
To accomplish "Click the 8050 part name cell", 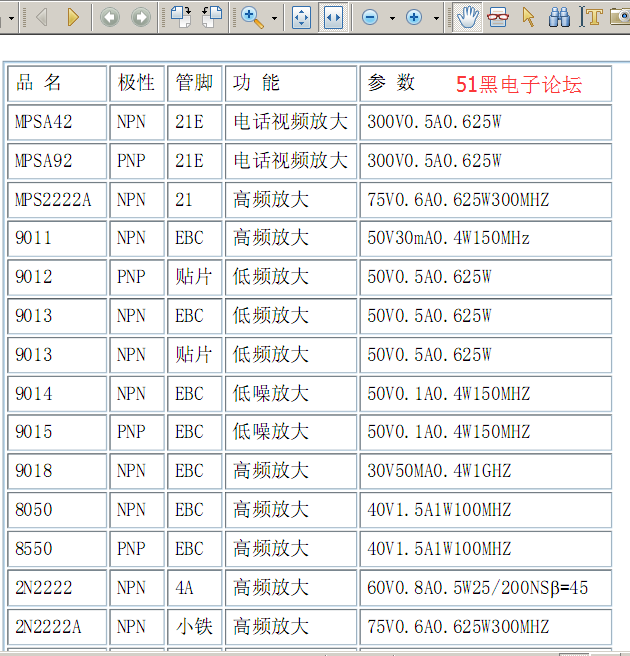I will 57,510.
